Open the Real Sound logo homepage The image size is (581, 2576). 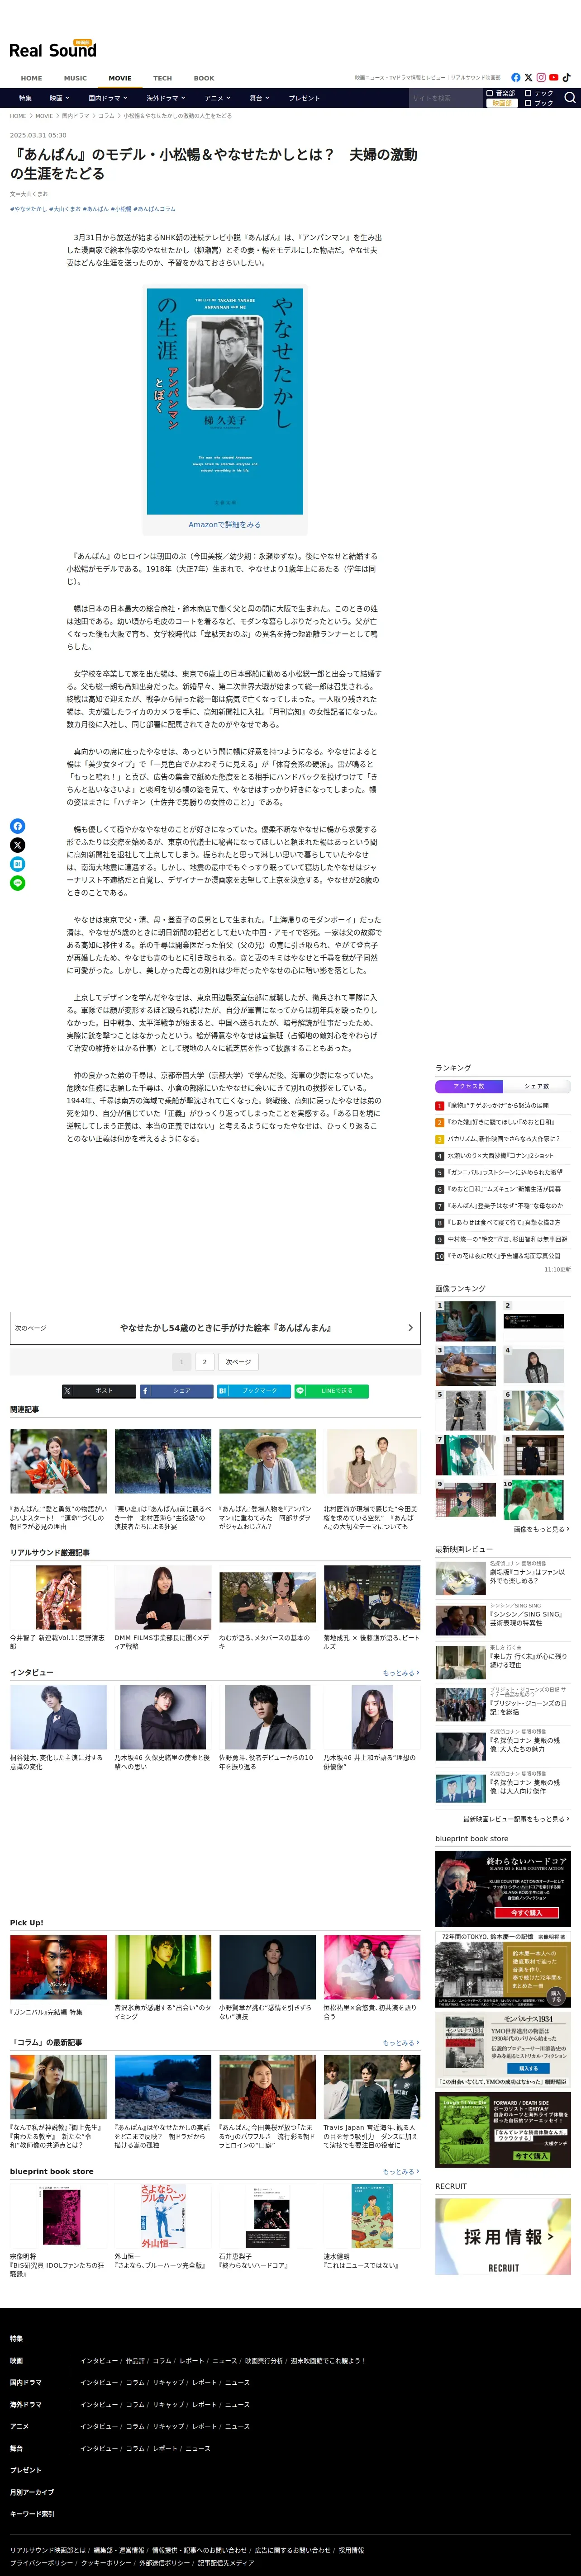[x=53, y=49]
